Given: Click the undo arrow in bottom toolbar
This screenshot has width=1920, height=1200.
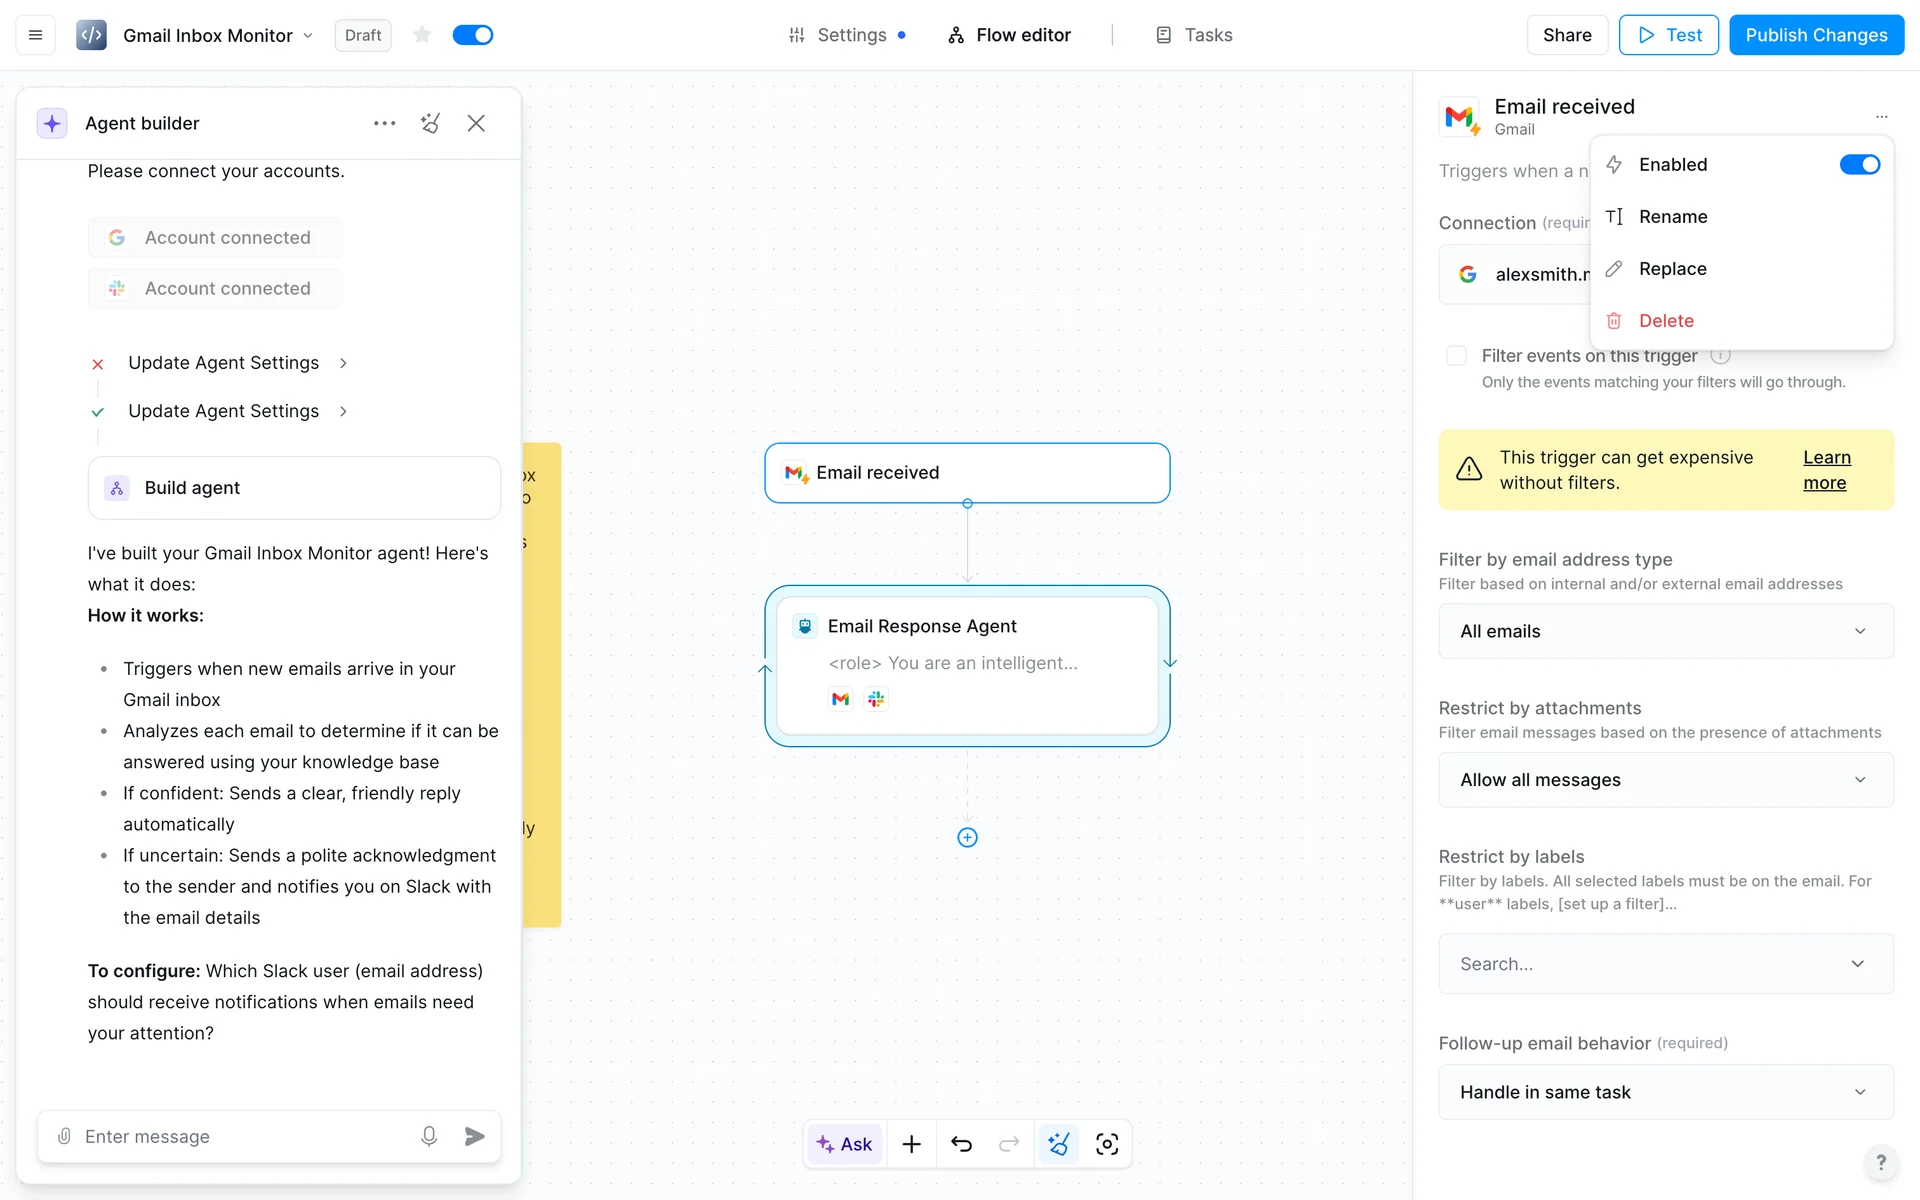Looking at the screenshot, I should (x=961, y=1144).
